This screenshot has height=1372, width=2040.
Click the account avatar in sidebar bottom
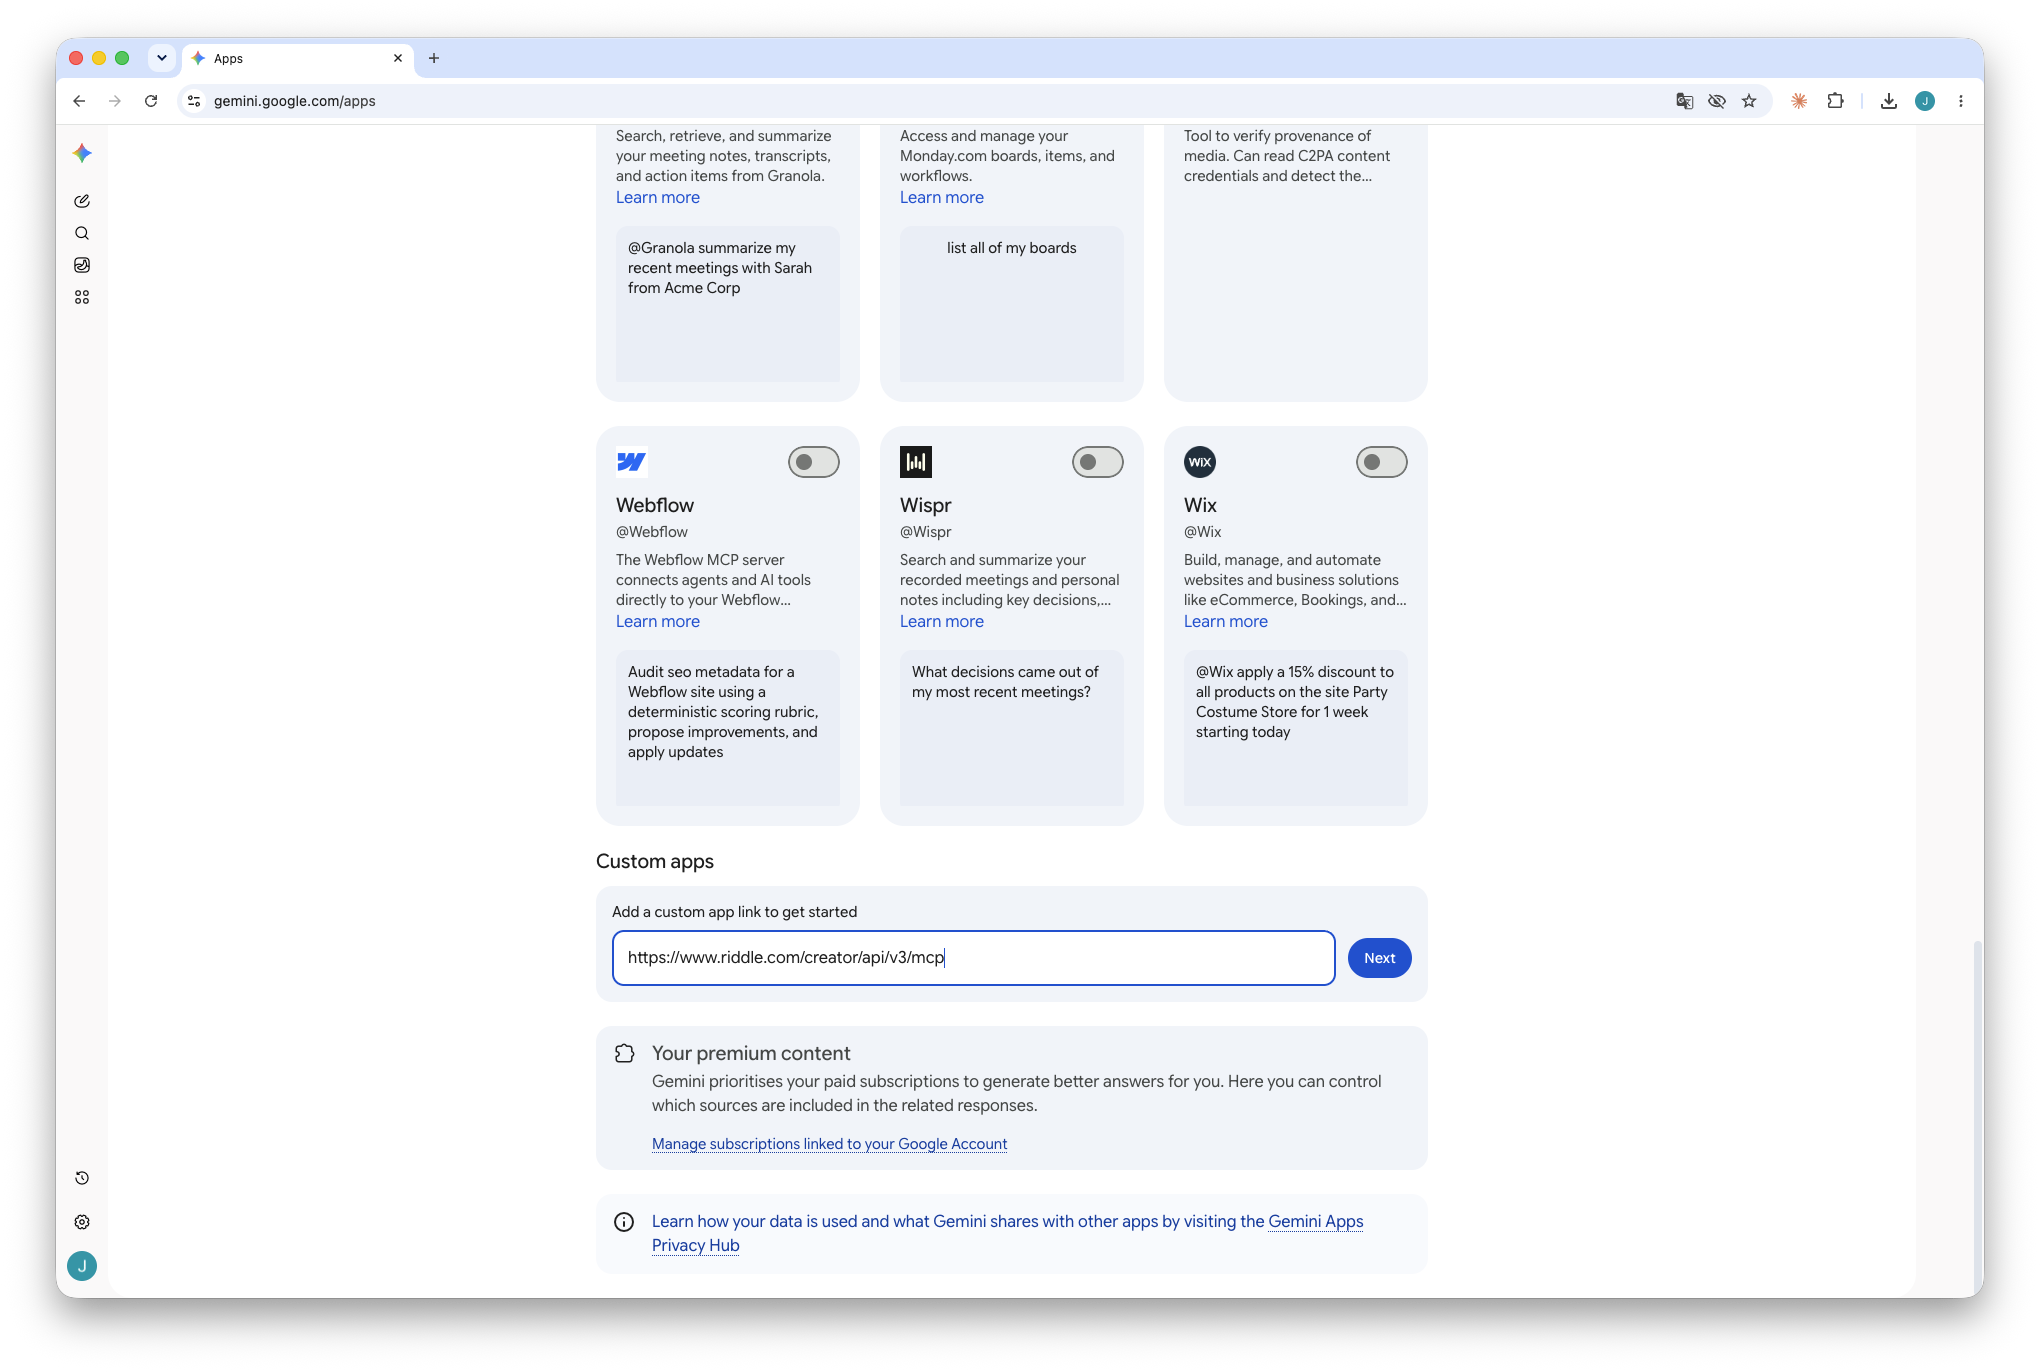click(x=82, y=1266)
